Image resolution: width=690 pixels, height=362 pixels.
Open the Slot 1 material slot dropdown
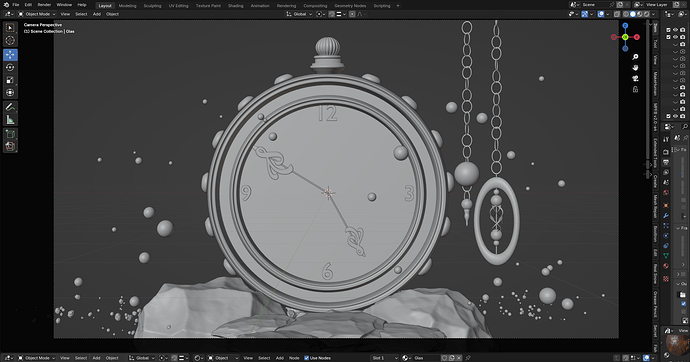[x=385, y=358]
